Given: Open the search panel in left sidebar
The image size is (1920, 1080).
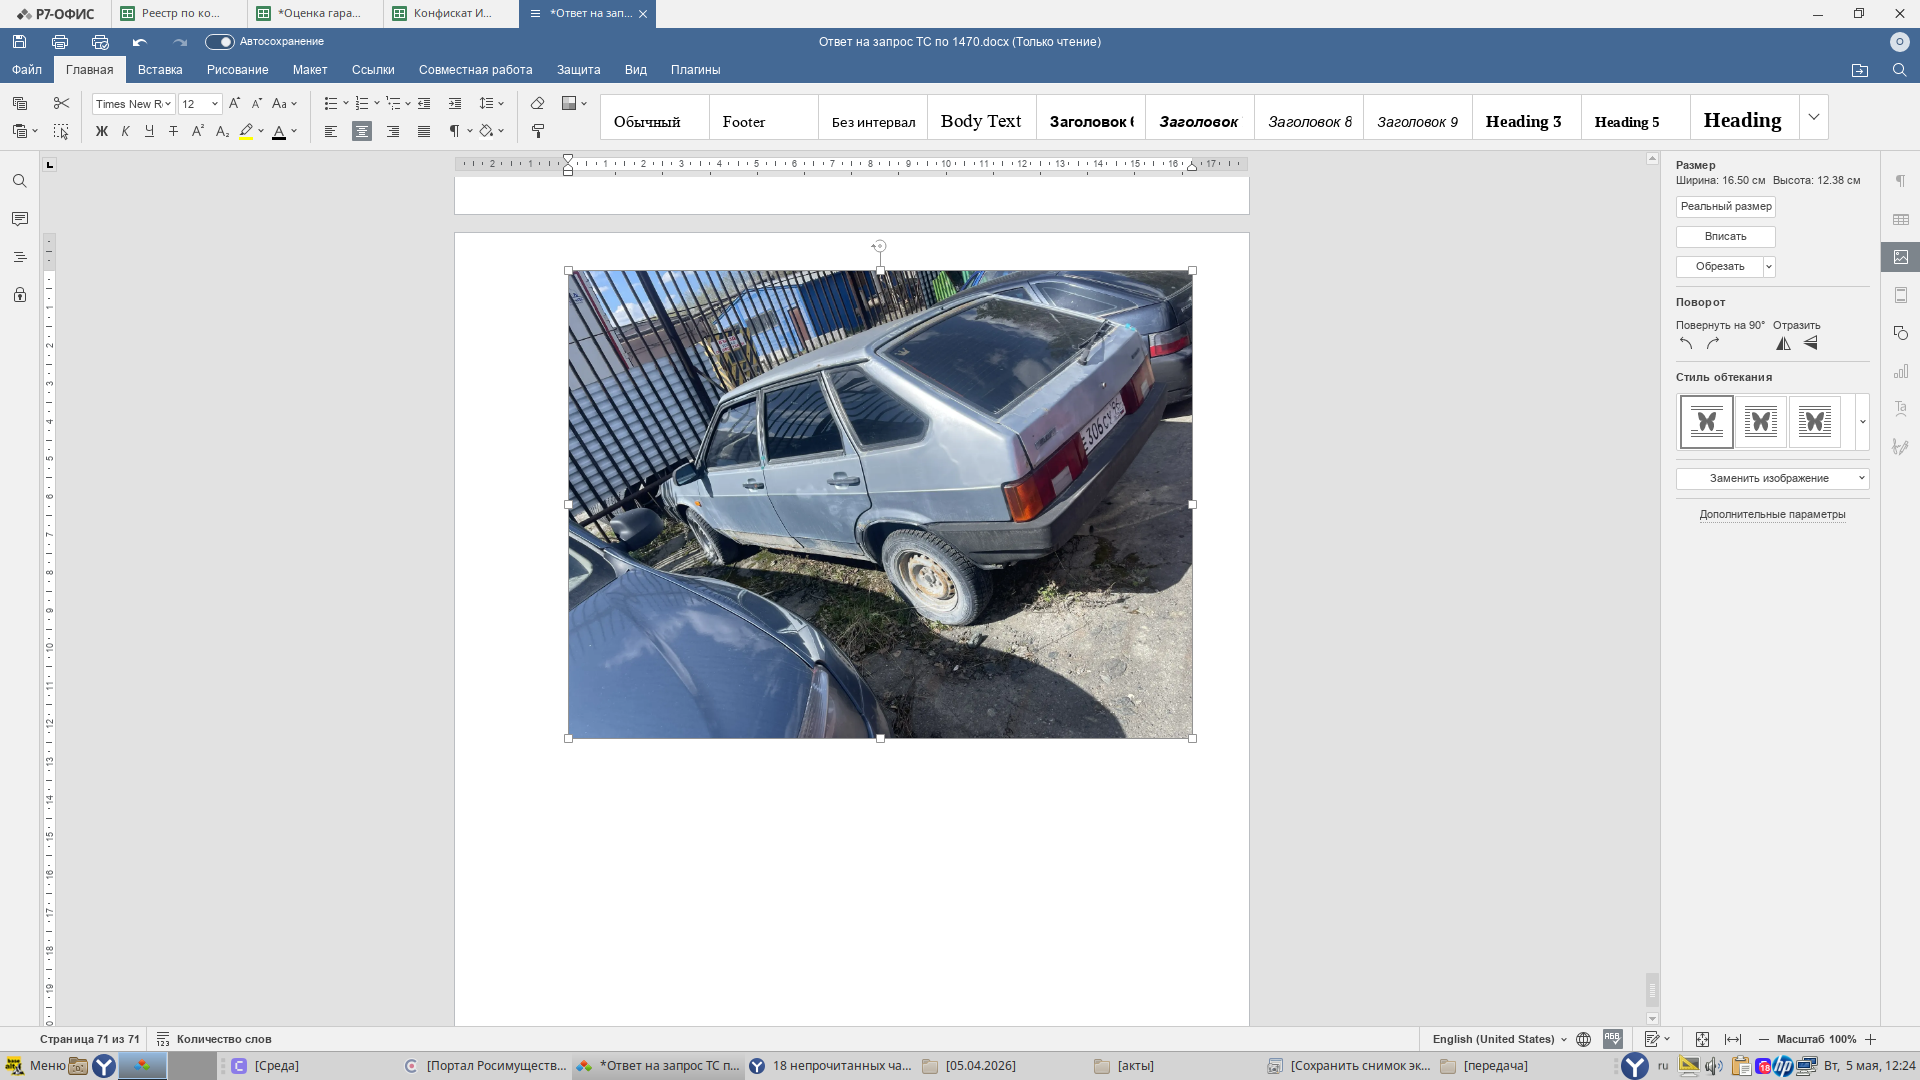Looking at the screenshot, I should coord(20,181).
